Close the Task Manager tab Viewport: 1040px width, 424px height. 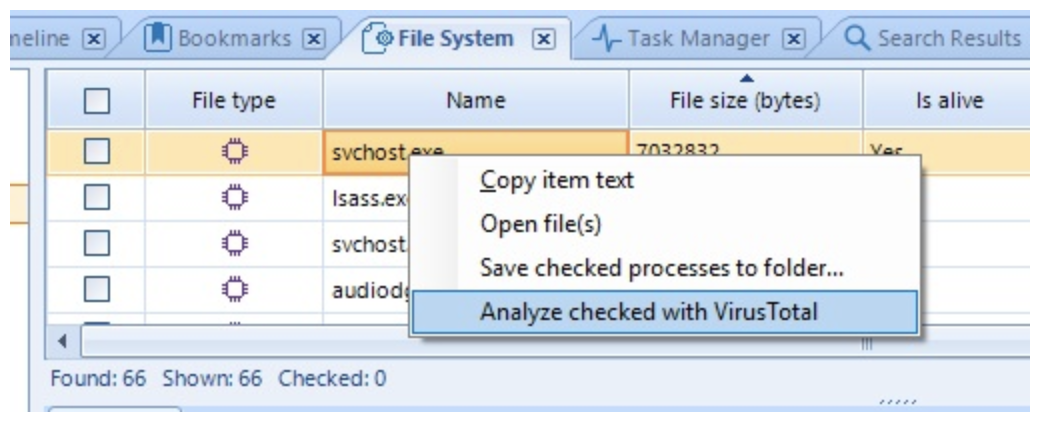coord(793,39)
